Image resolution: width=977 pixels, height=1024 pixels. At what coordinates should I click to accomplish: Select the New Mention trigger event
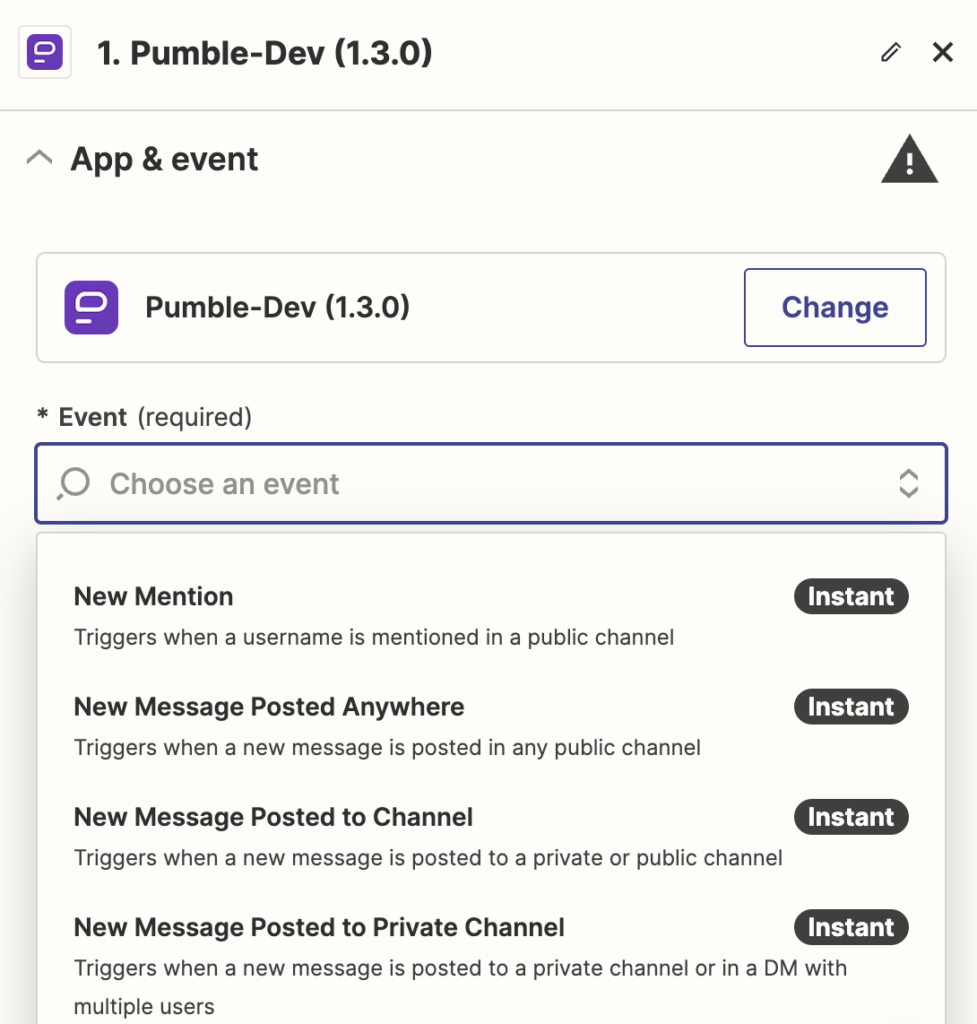[x=152, y=596]
